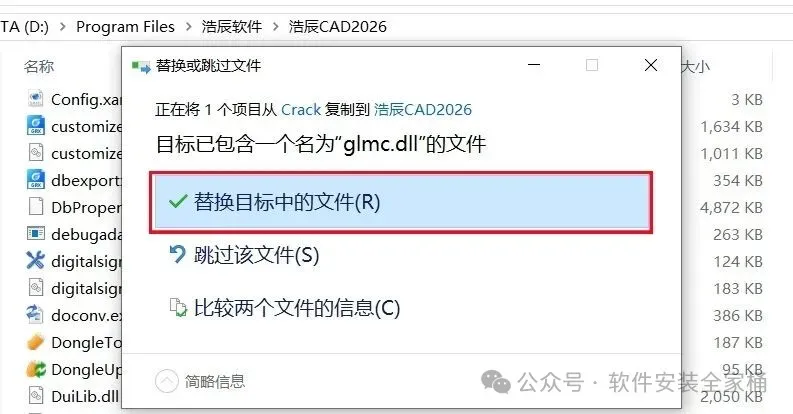Open the Crack source folder link
Screen dimensions: 793x414
coord(301,110)
